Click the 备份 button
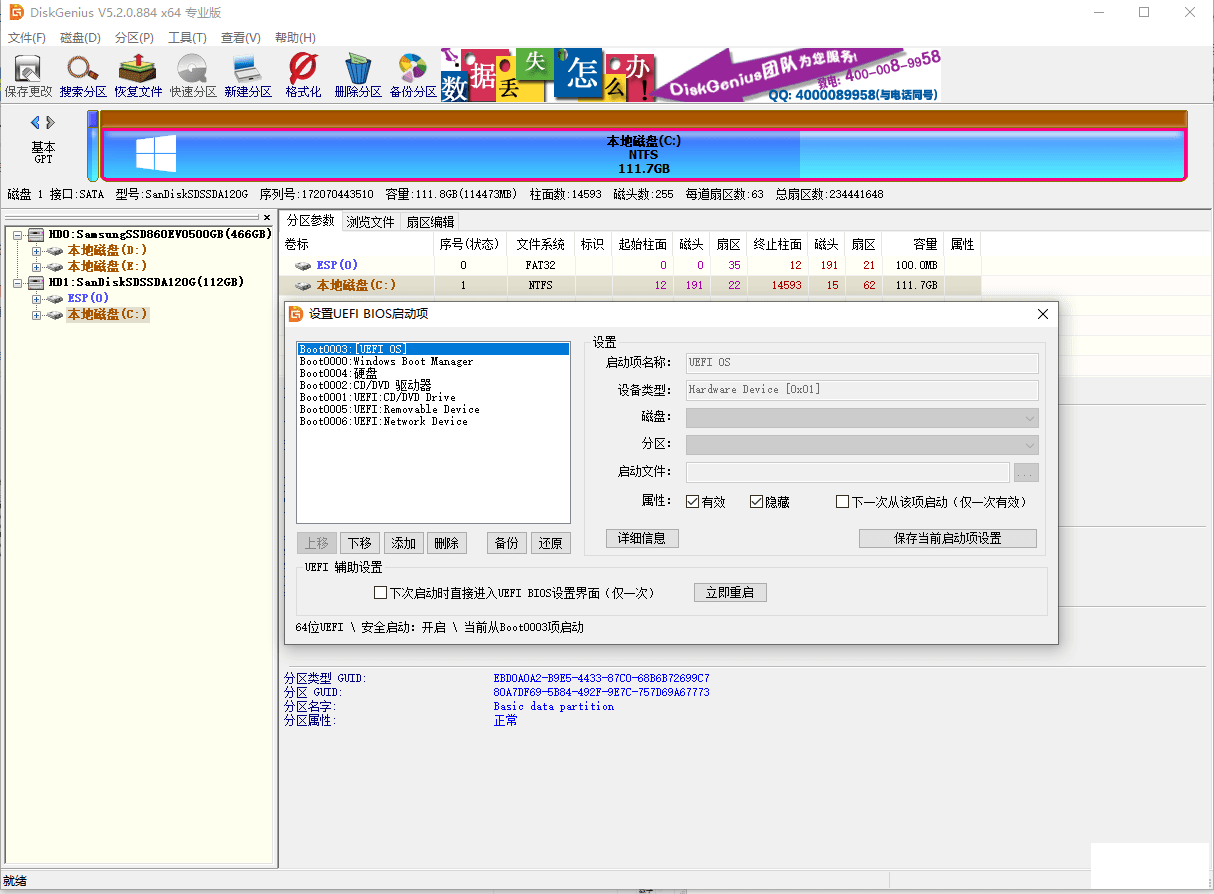Viewport: 1214px width, 894px height. (x=507, y=543)
